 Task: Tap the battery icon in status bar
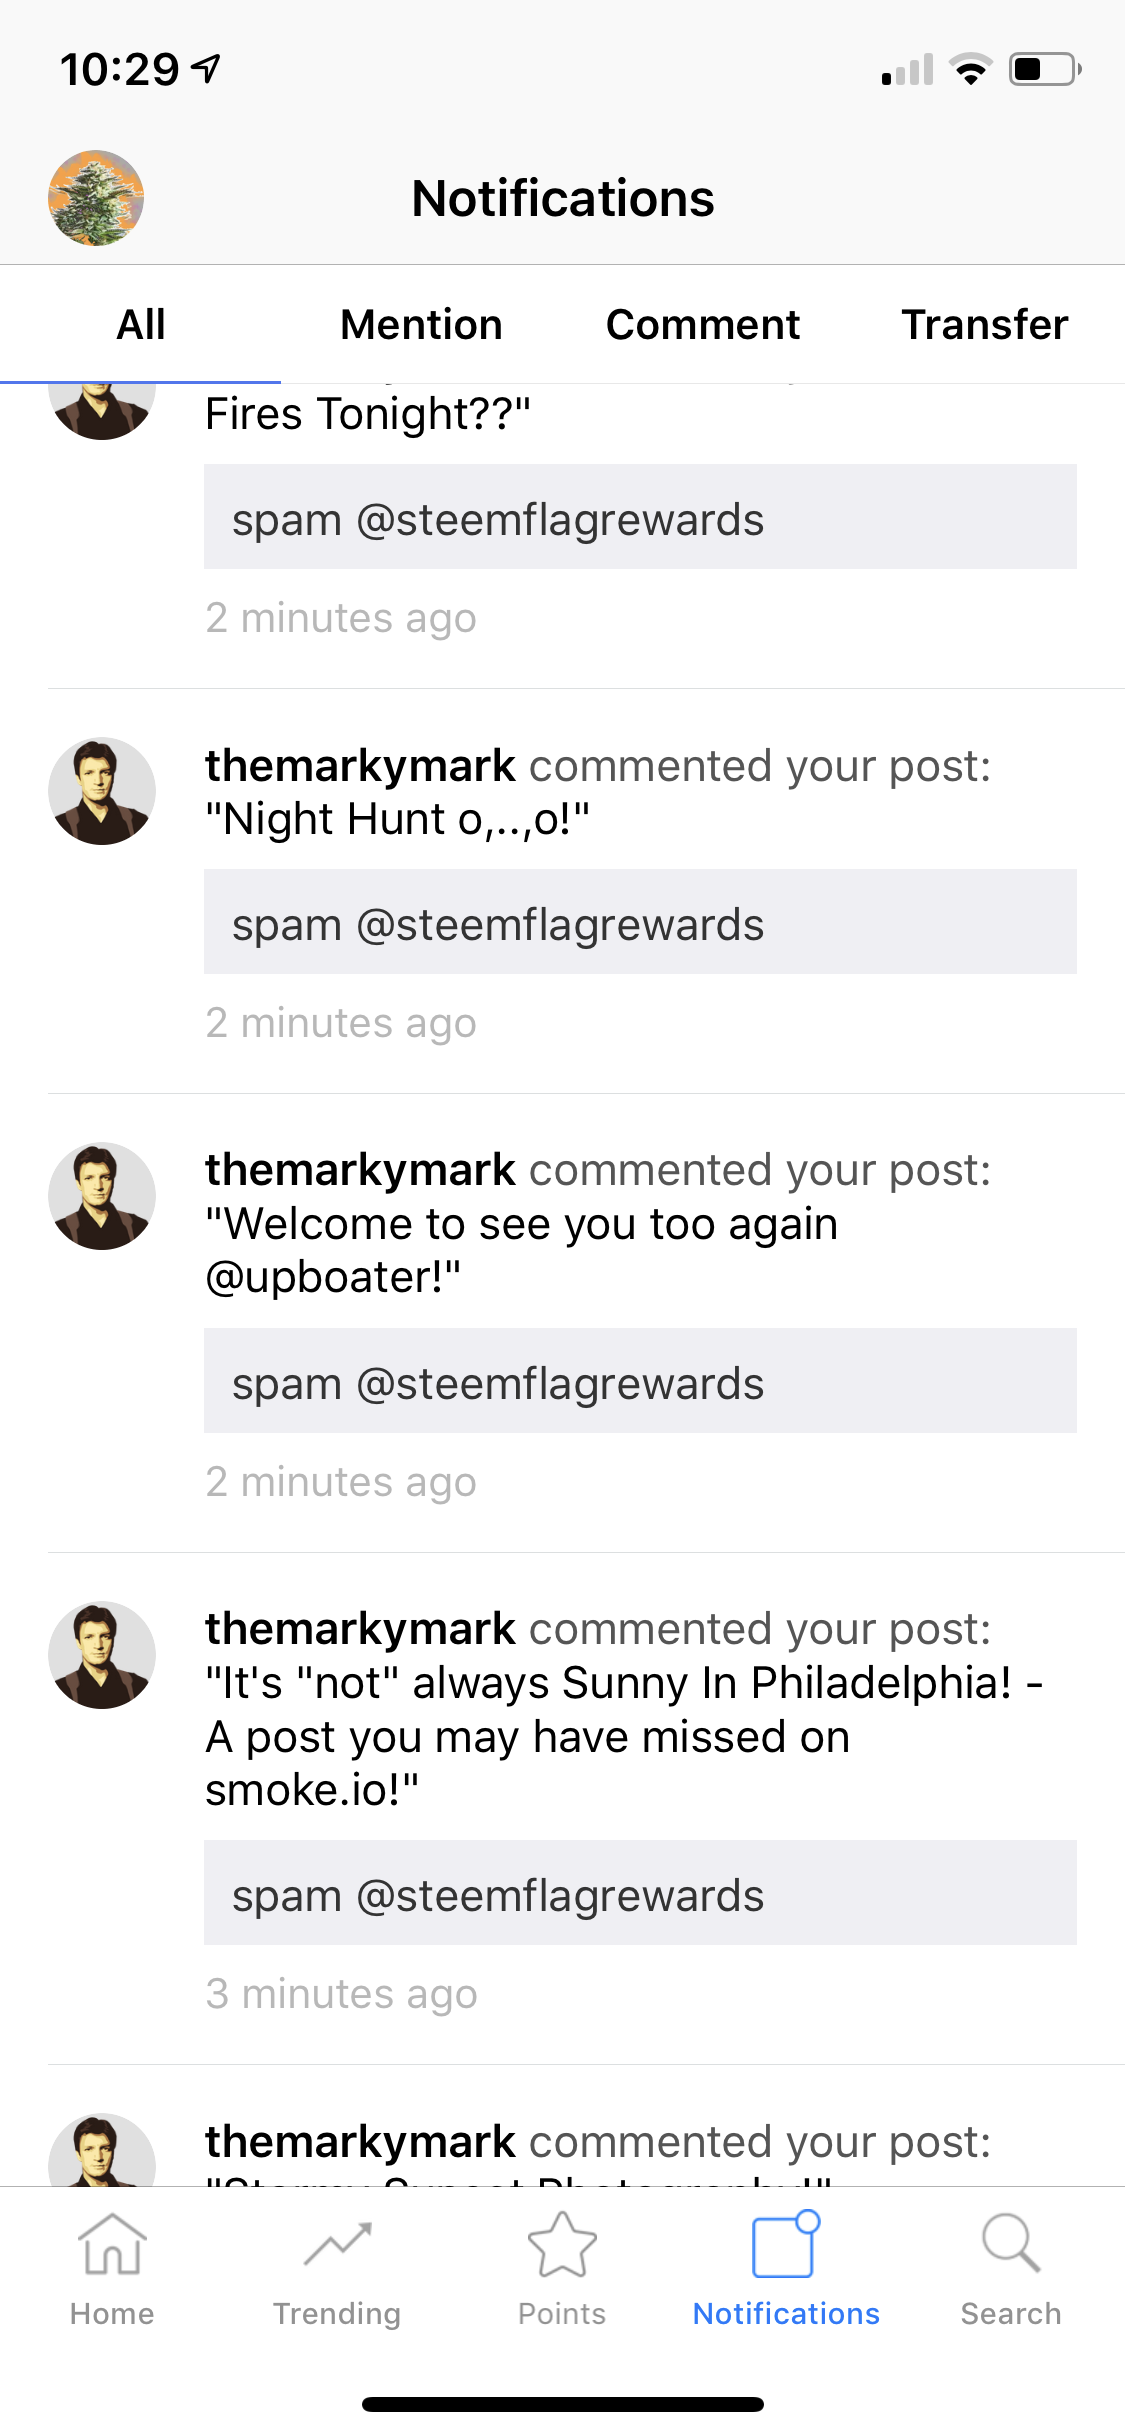click(1045, 69)
